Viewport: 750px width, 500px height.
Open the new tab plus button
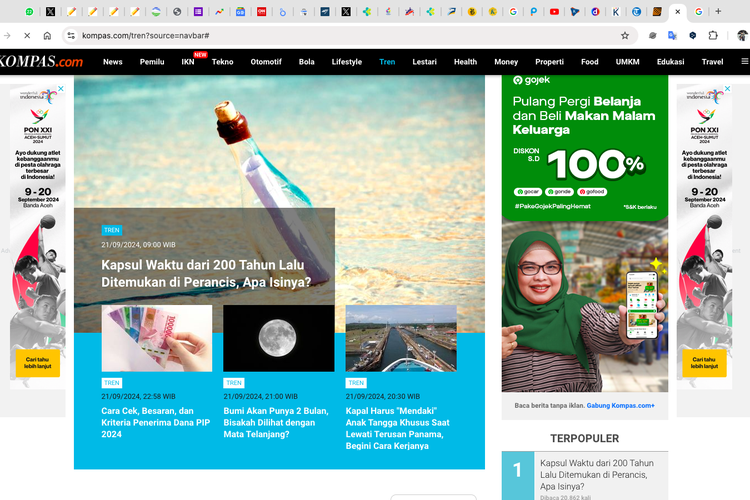point(718,12)
